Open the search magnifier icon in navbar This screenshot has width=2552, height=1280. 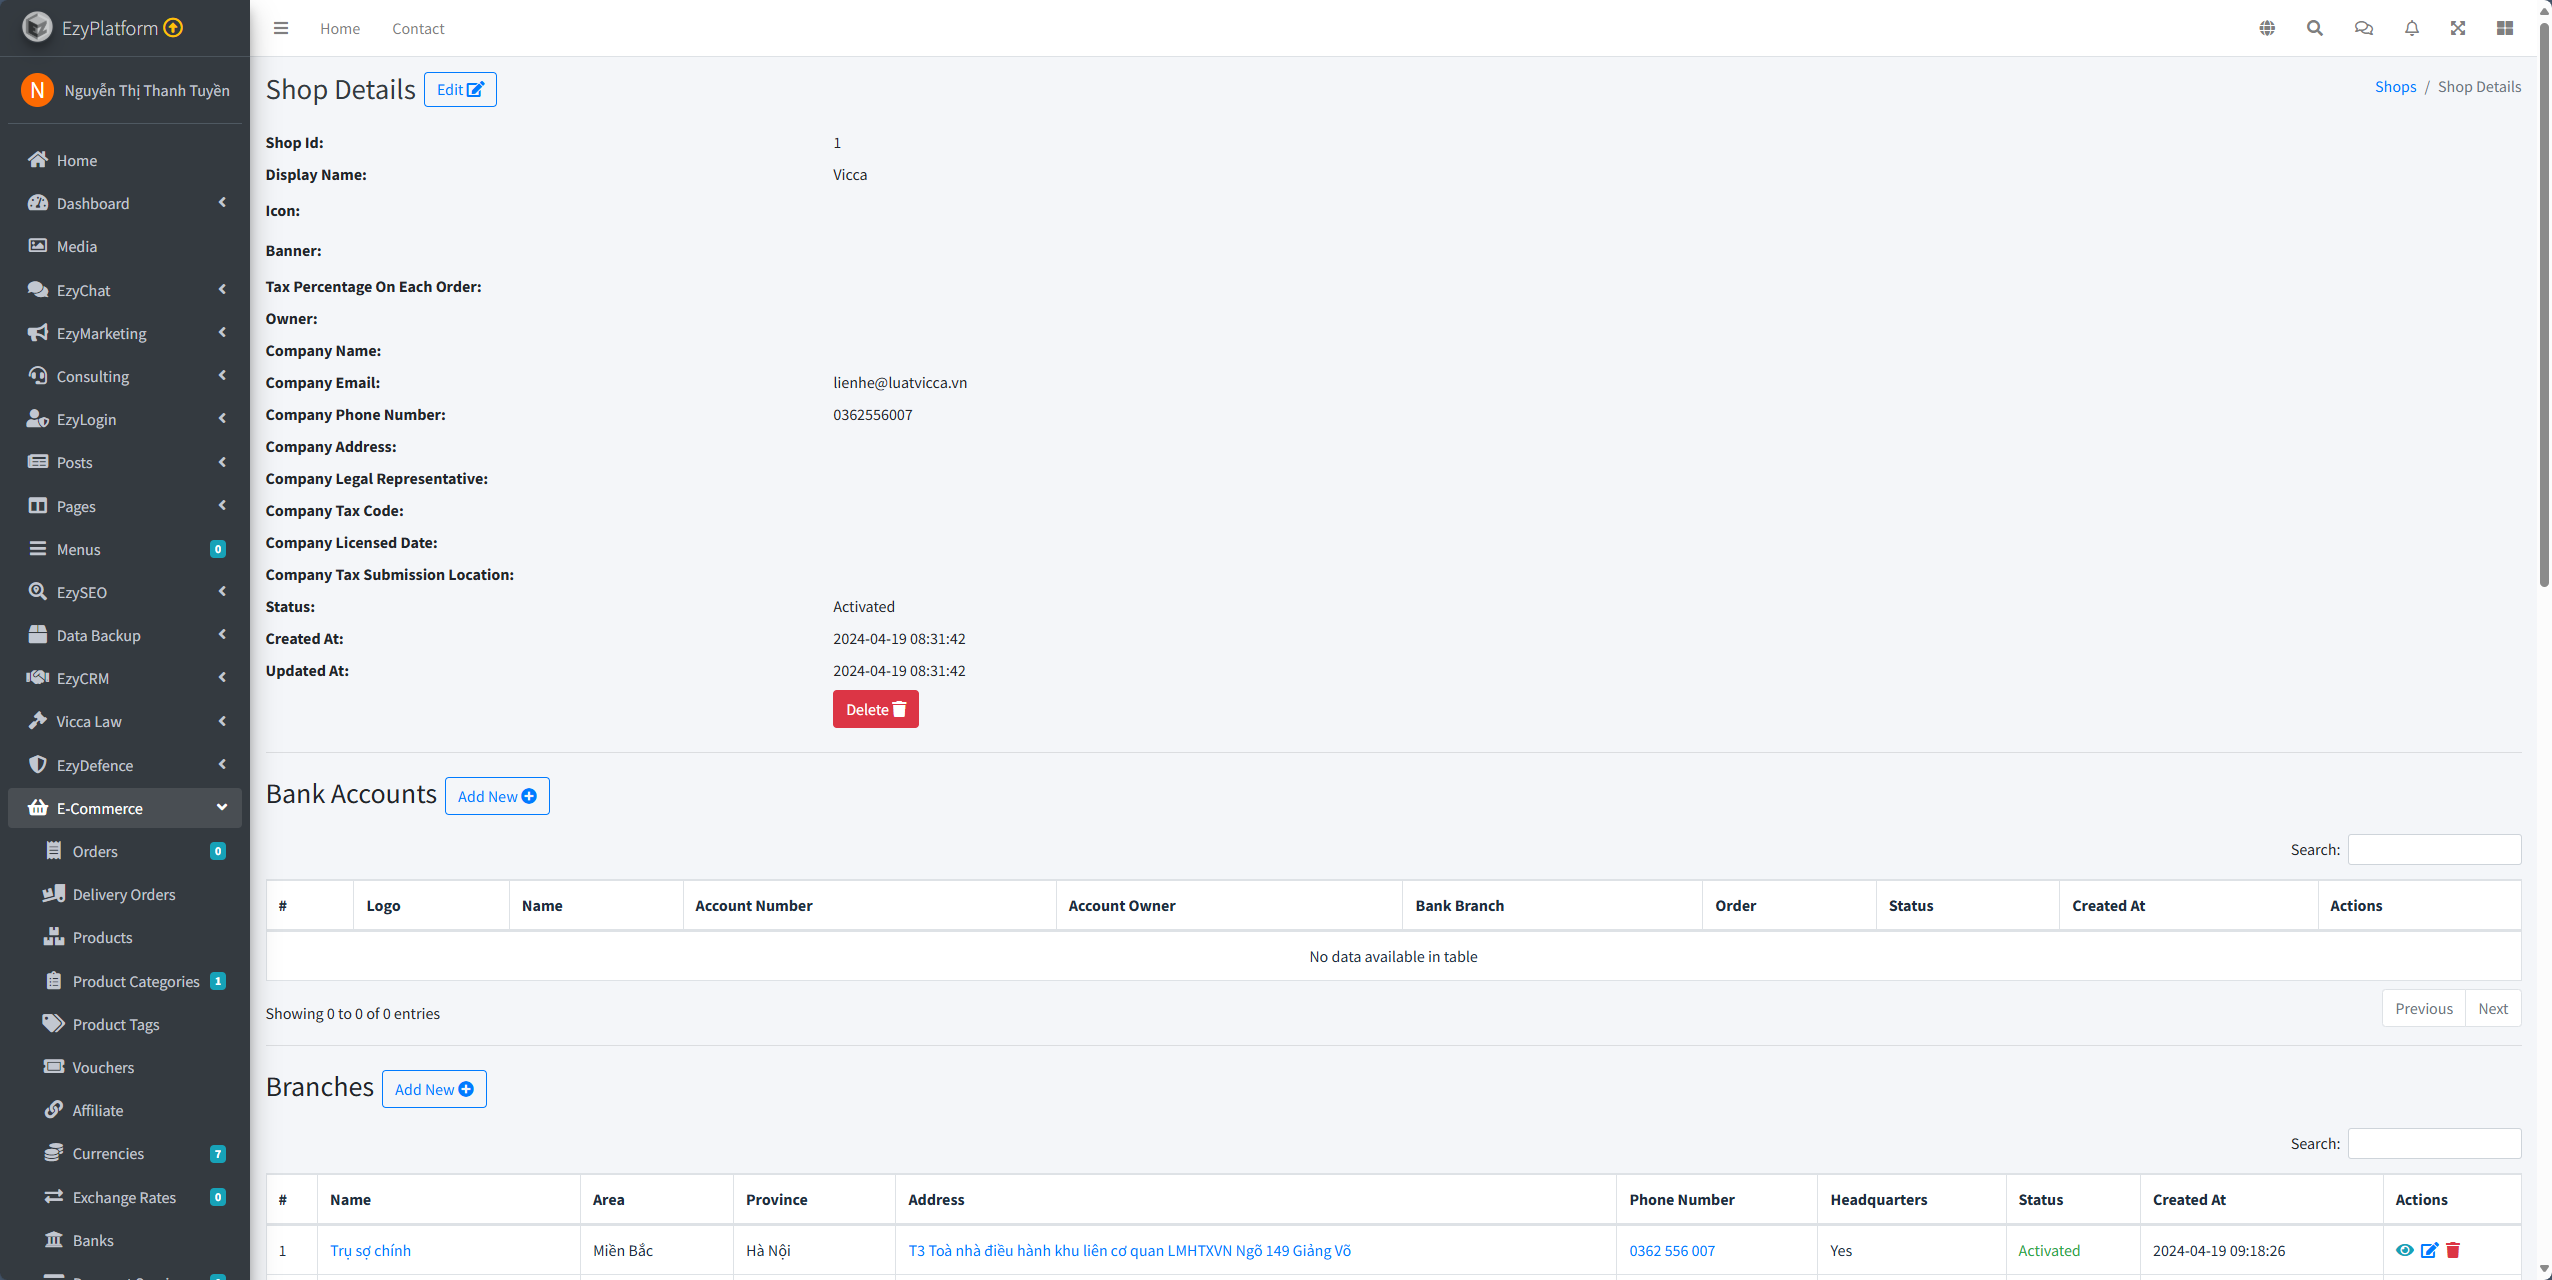point(2315,28)
